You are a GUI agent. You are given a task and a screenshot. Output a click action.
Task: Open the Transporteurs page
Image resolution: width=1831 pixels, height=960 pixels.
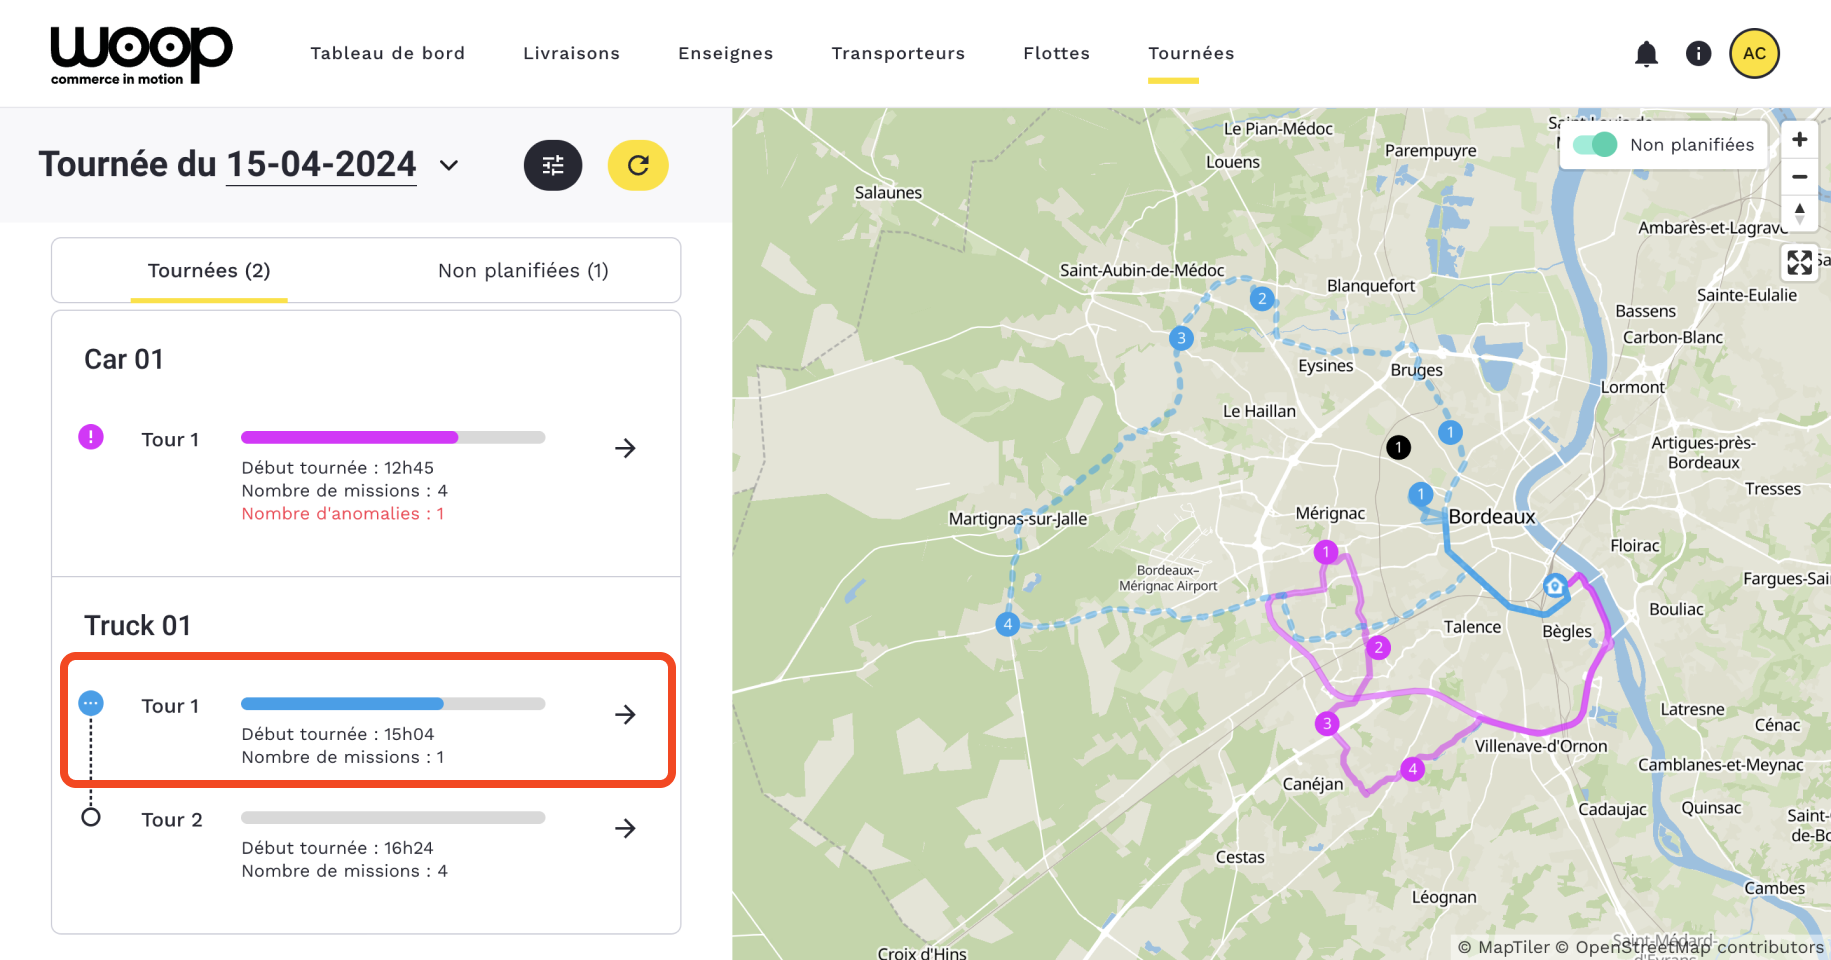[898, 54]
